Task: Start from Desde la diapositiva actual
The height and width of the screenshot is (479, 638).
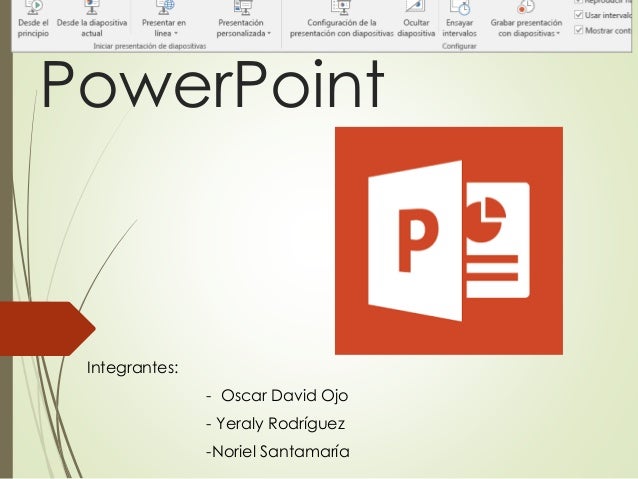Action: [92, 20]
